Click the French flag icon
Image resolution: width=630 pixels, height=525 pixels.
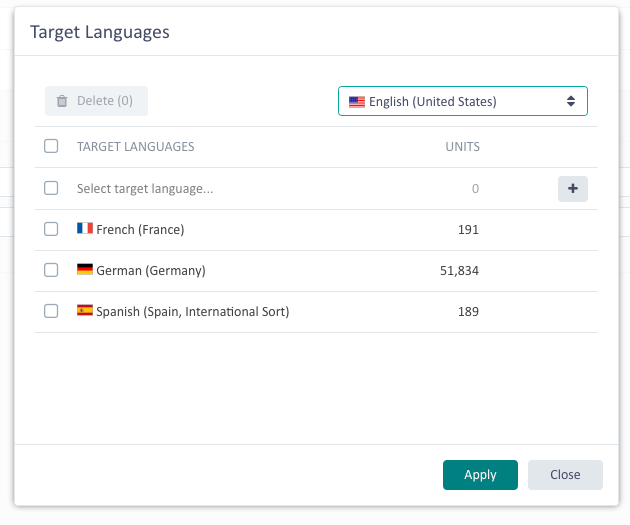[x=85, y=229]
